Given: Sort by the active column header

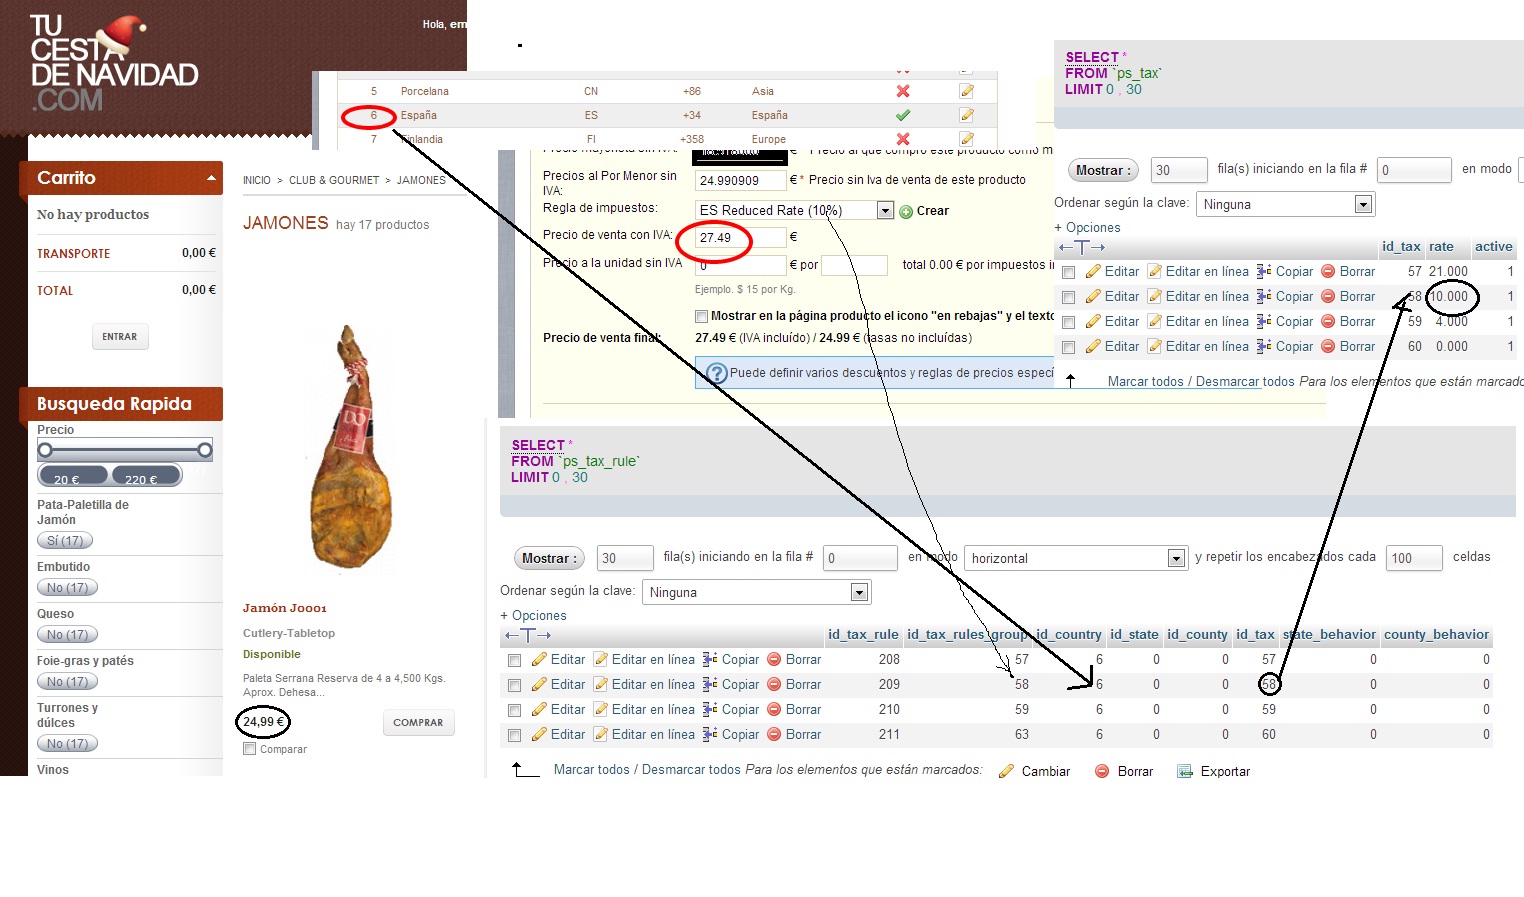Looking at the screenshot, I should 1493,247.
